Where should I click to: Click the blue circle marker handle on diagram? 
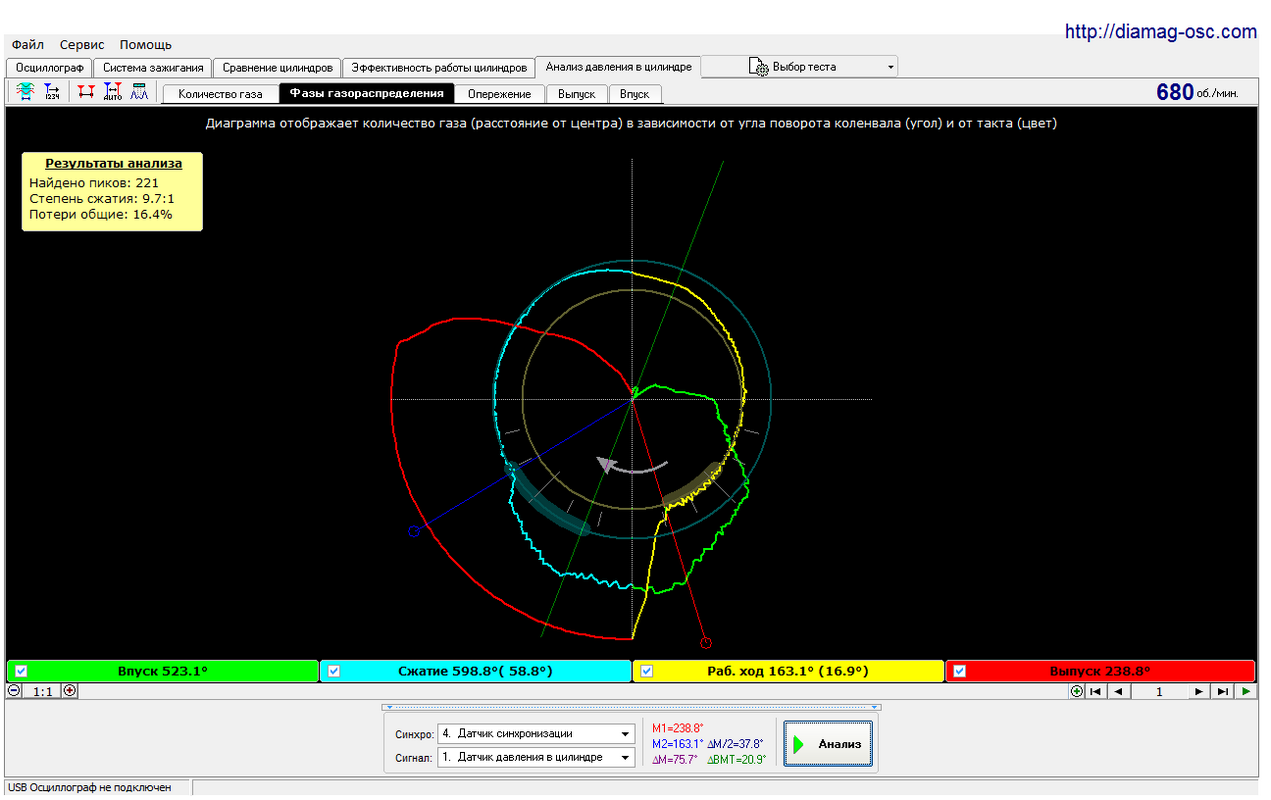[414, 531]
